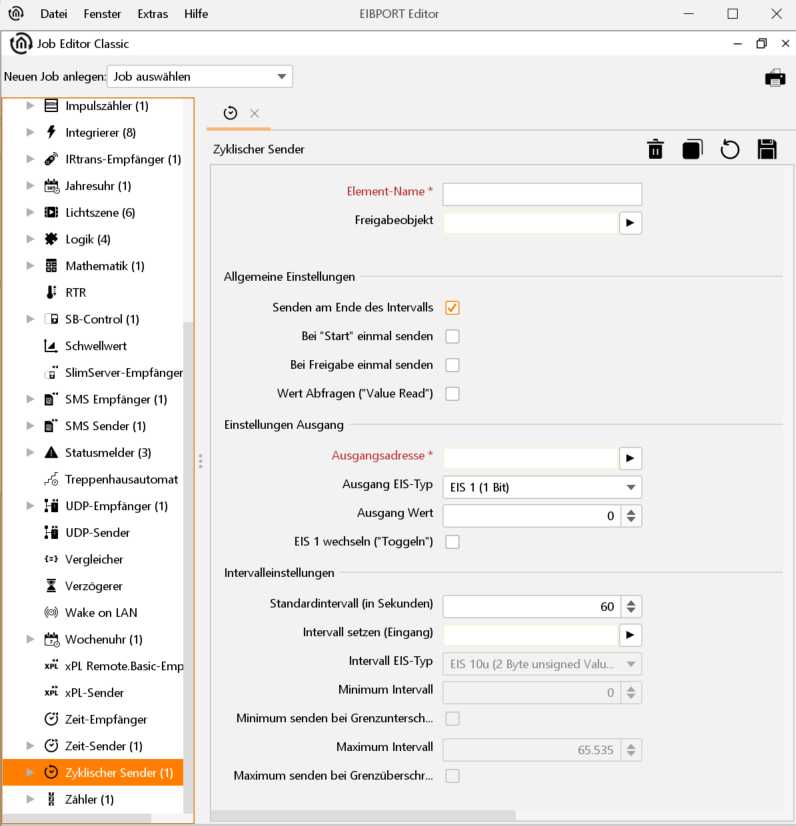Uncheck 'Senden am Ende des Intervalls'

(453, 308)
